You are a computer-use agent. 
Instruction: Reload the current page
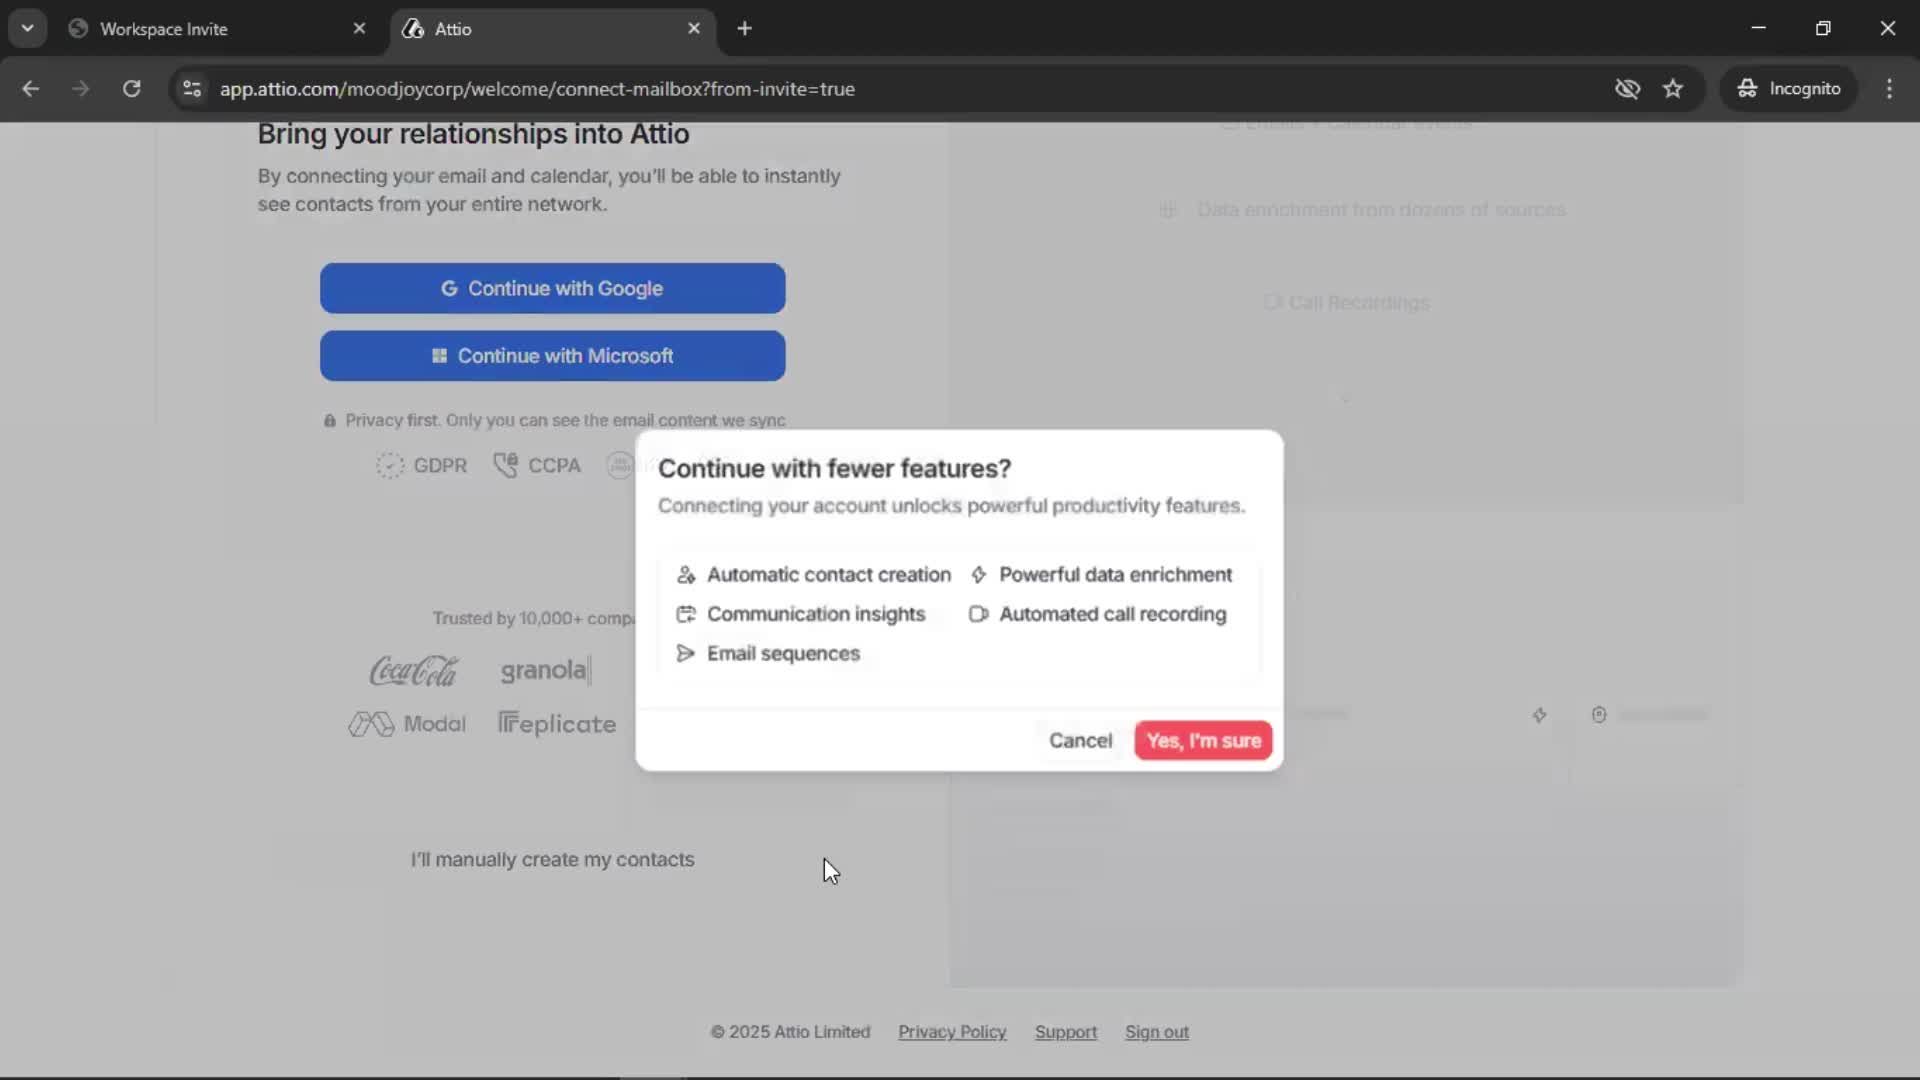tap(131, 88)
